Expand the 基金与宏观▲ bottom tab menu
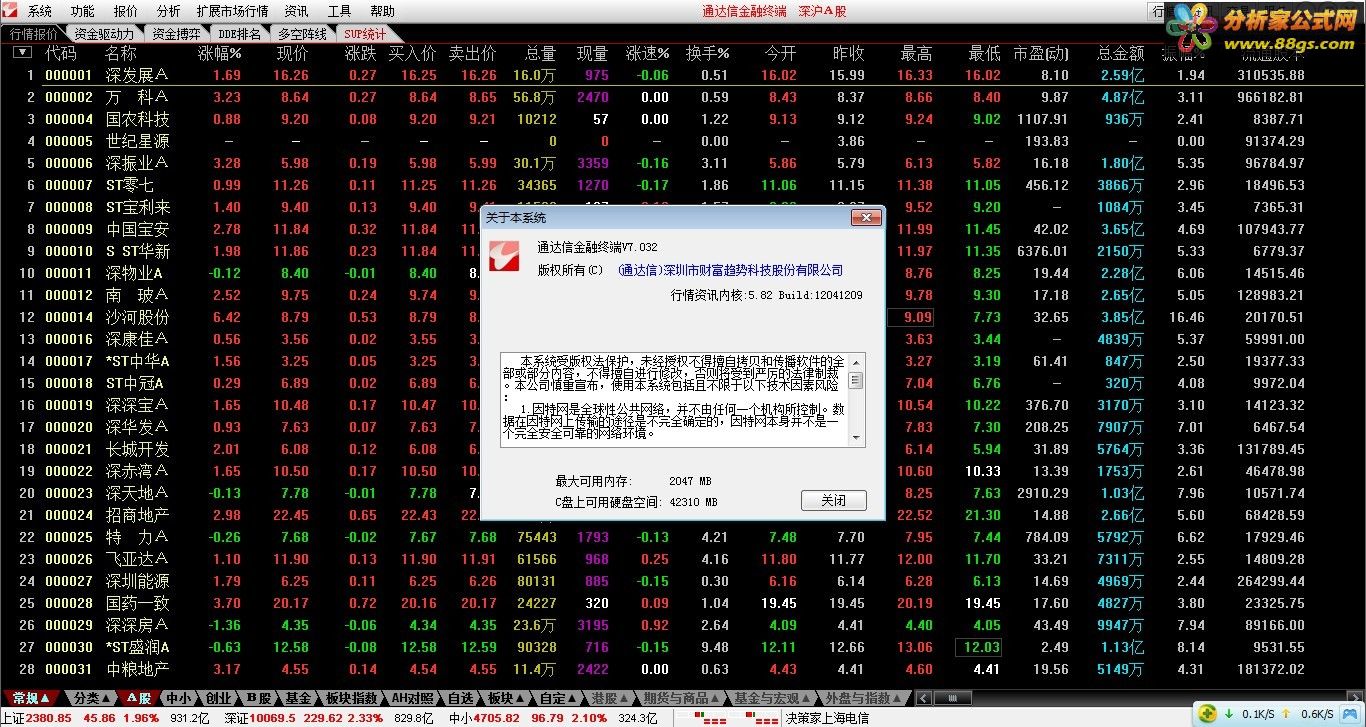This screenshot has width=1366, height=727. tap(773, 698)
